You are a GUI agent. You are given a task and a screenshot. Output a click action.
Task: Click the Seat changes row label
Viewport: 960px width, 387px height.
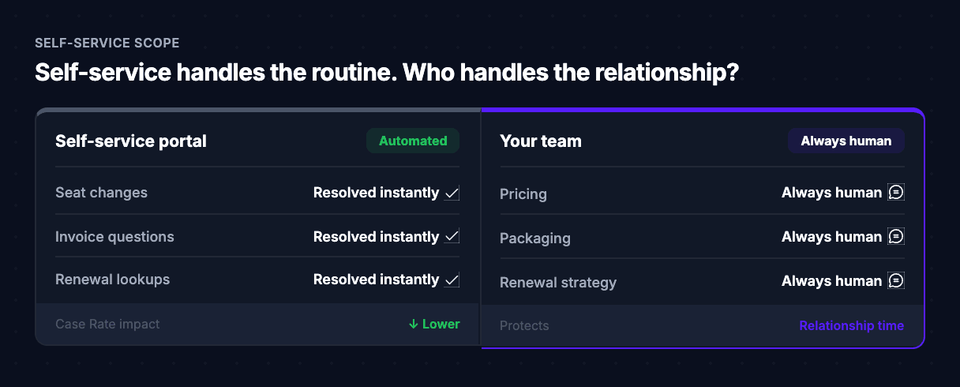[101, 193]
